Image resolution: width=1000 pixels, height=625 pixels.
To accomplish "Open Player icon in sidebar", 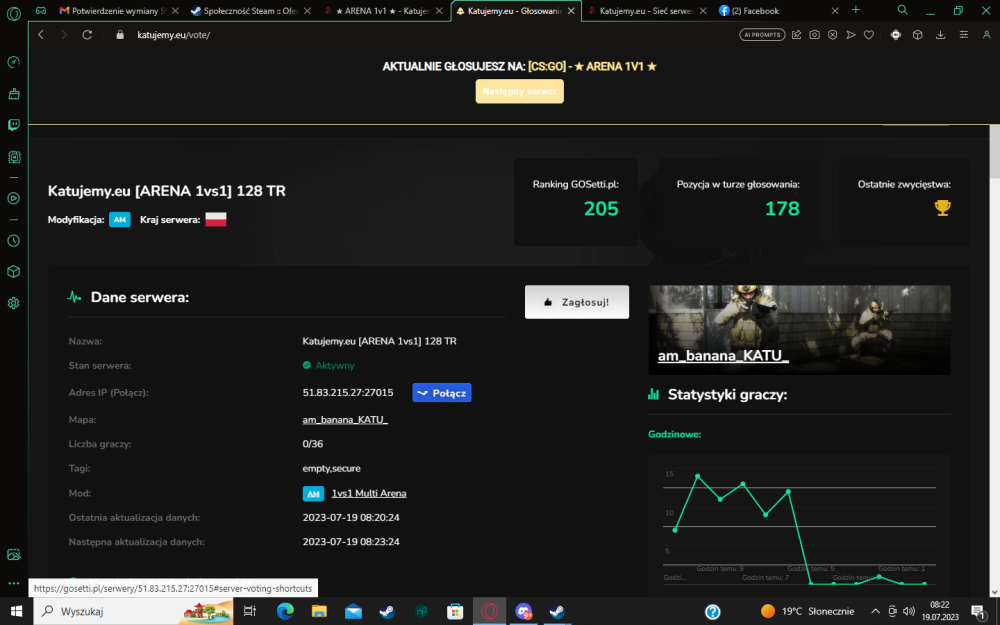I will (x=13, y=198).
